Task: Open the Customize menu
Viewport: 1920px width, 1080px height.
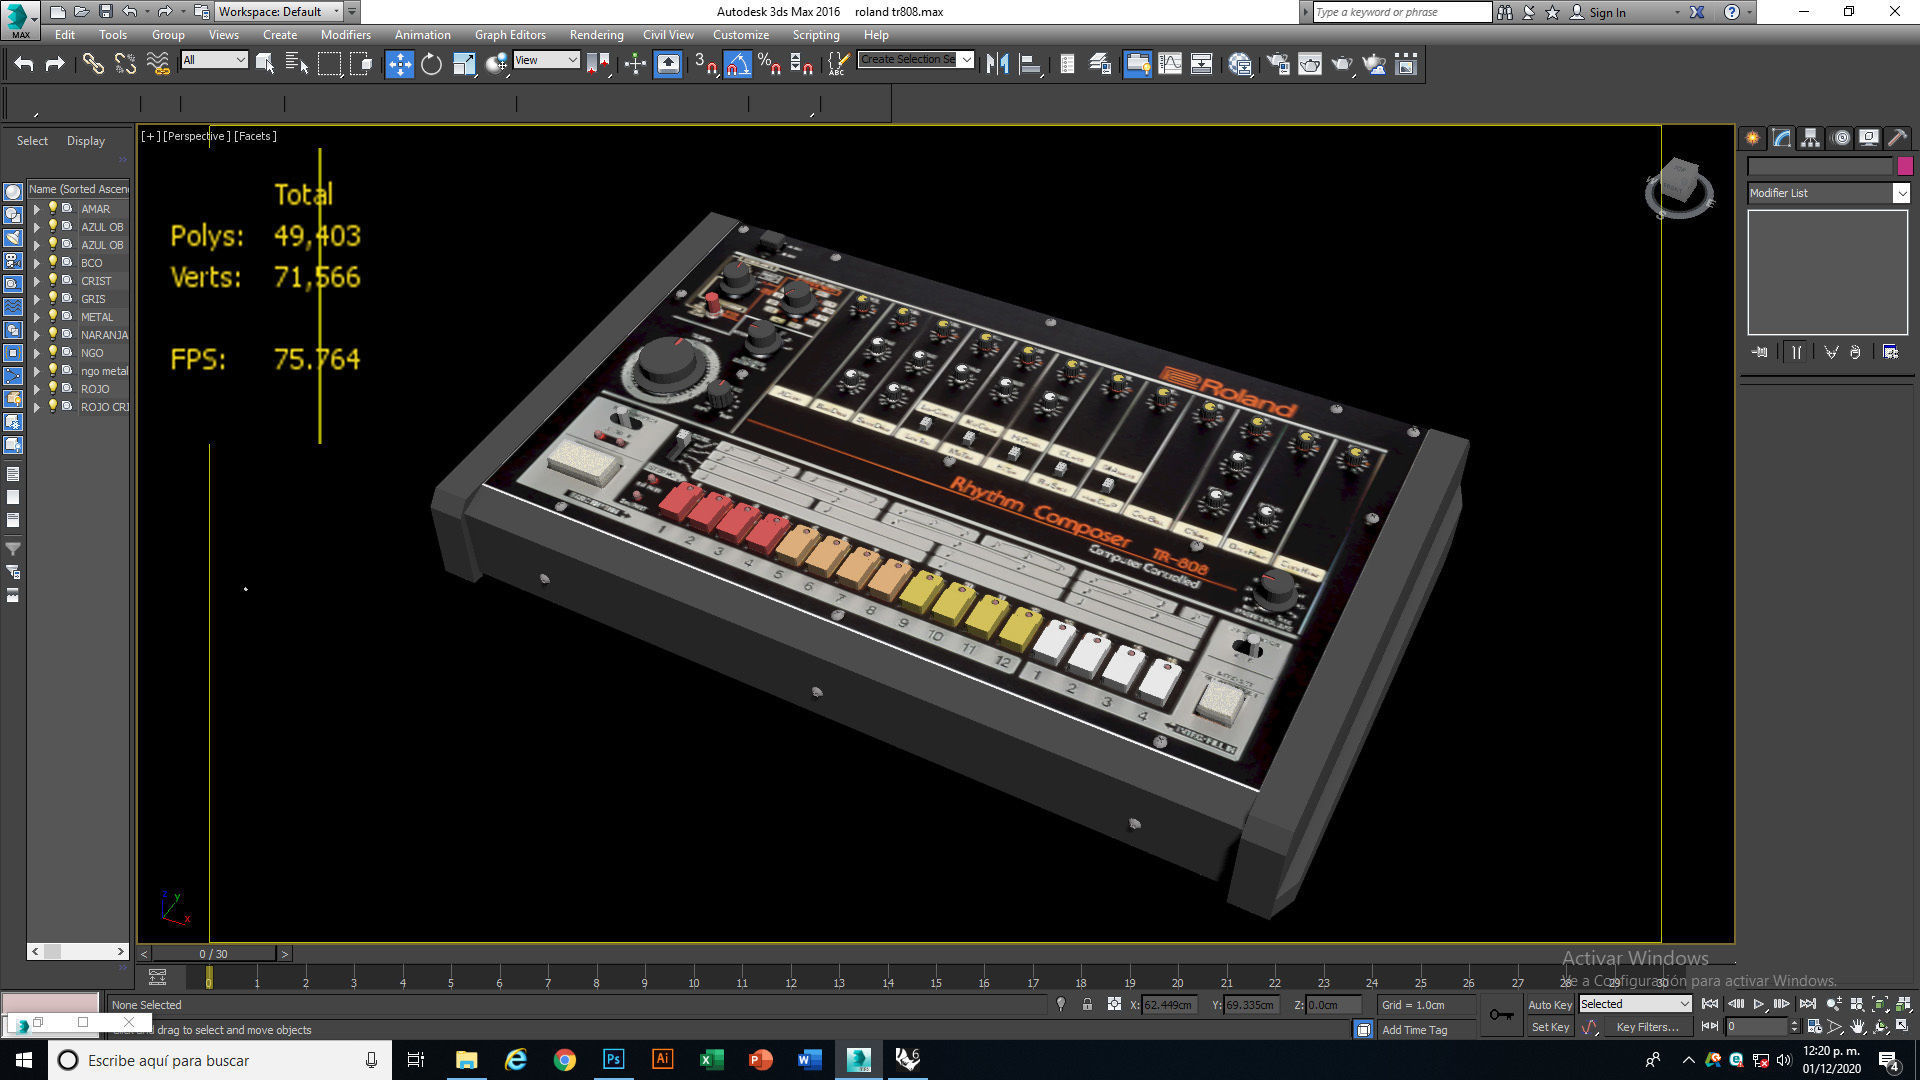Action: [x=740, y=34]
